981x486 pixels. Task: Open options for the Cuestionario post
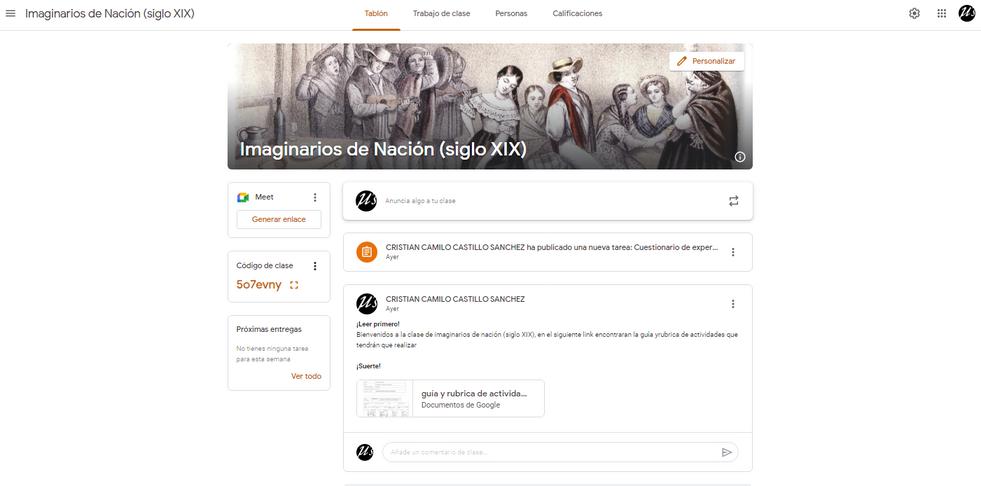point(733,252)
